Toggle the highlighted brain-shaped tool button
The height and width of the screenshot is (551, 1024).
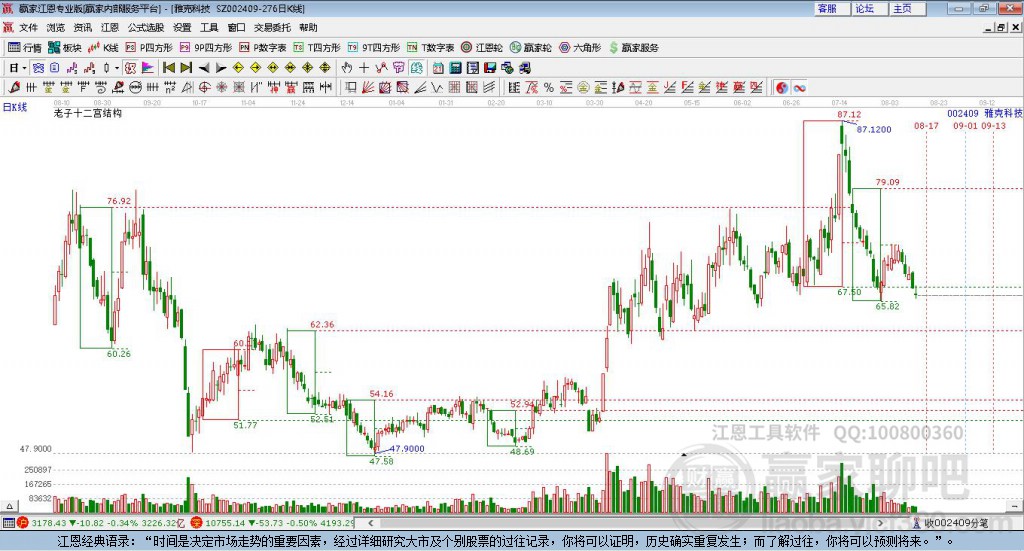(416, 68)
